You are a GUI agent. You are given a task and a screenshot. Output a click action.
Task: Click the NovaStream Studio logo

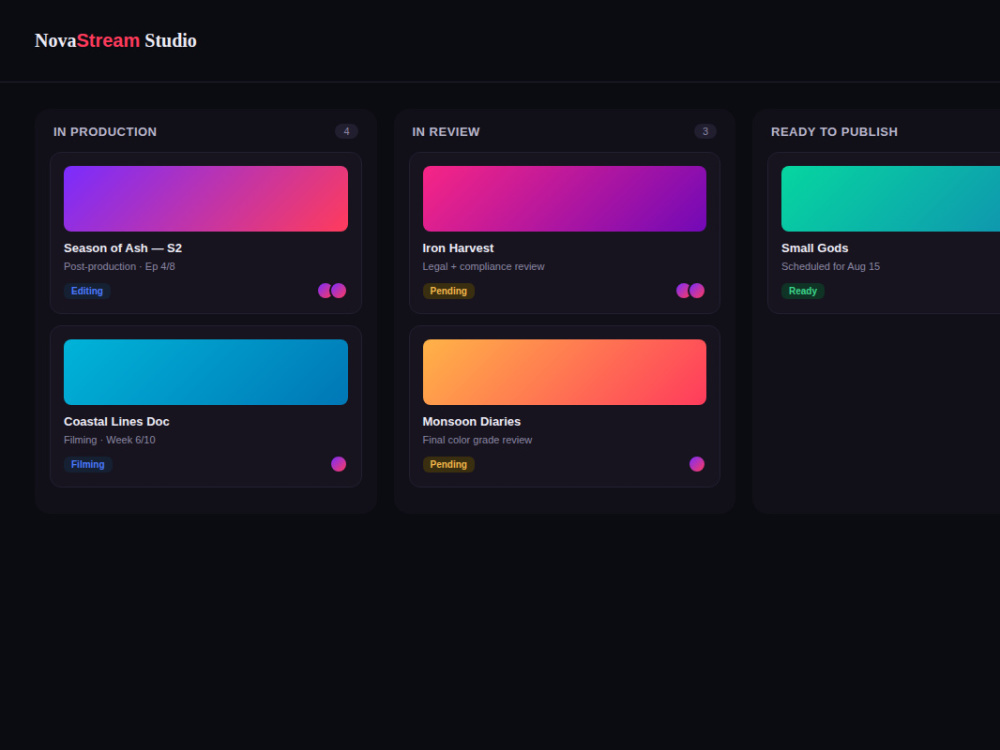pos(115,40)
